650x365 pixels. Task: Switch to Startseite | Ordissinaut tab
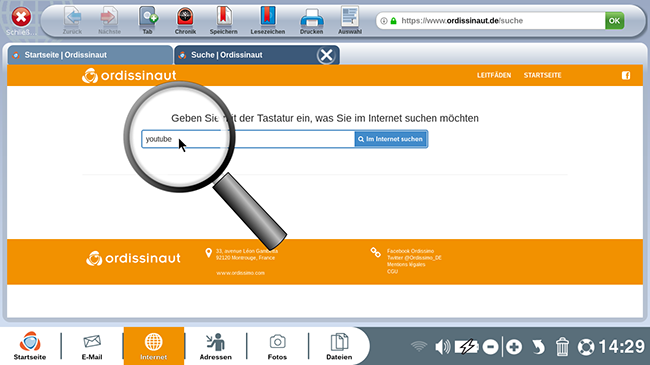click(x=90, y=55)
